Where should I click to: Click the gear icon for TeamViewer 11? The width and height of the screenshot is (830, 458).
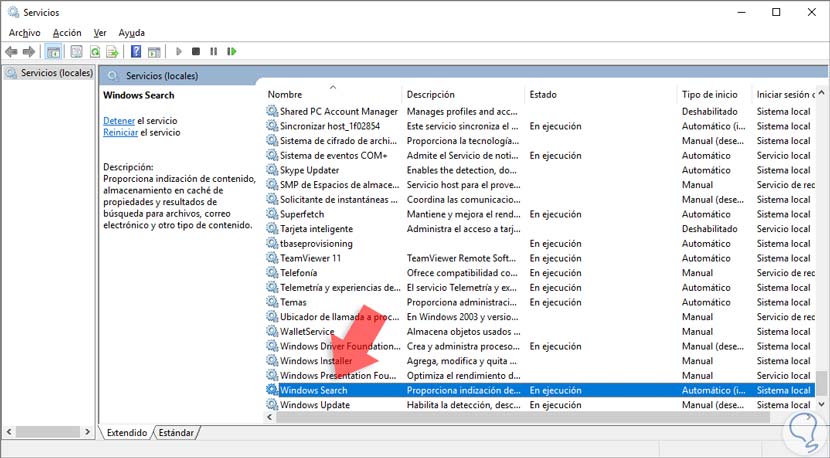tap(272, 258)
